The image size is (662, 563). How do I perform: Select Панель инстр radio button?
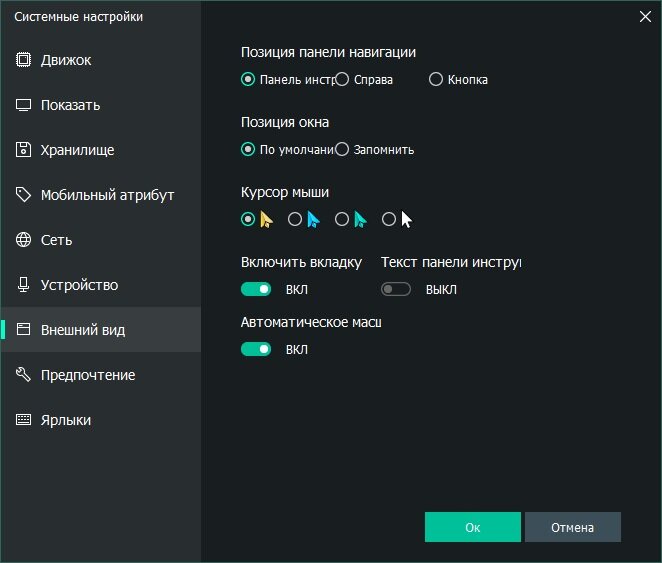click(248, 79)
